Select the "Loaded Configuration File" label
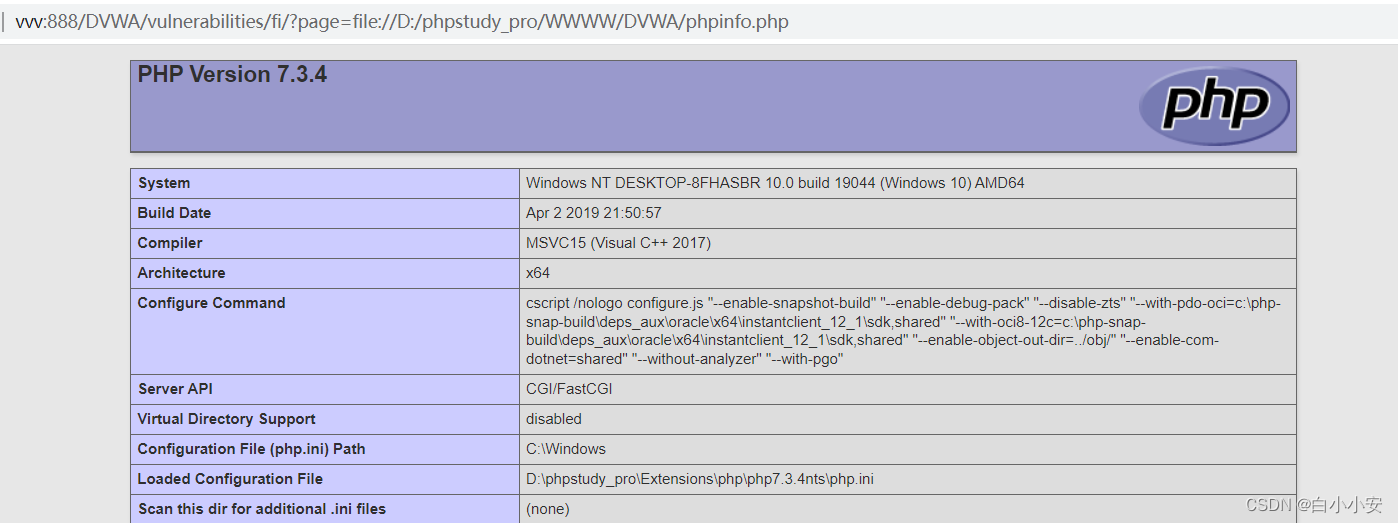The width and height of the screenshot is (1398, 523). tap(230, 479)
